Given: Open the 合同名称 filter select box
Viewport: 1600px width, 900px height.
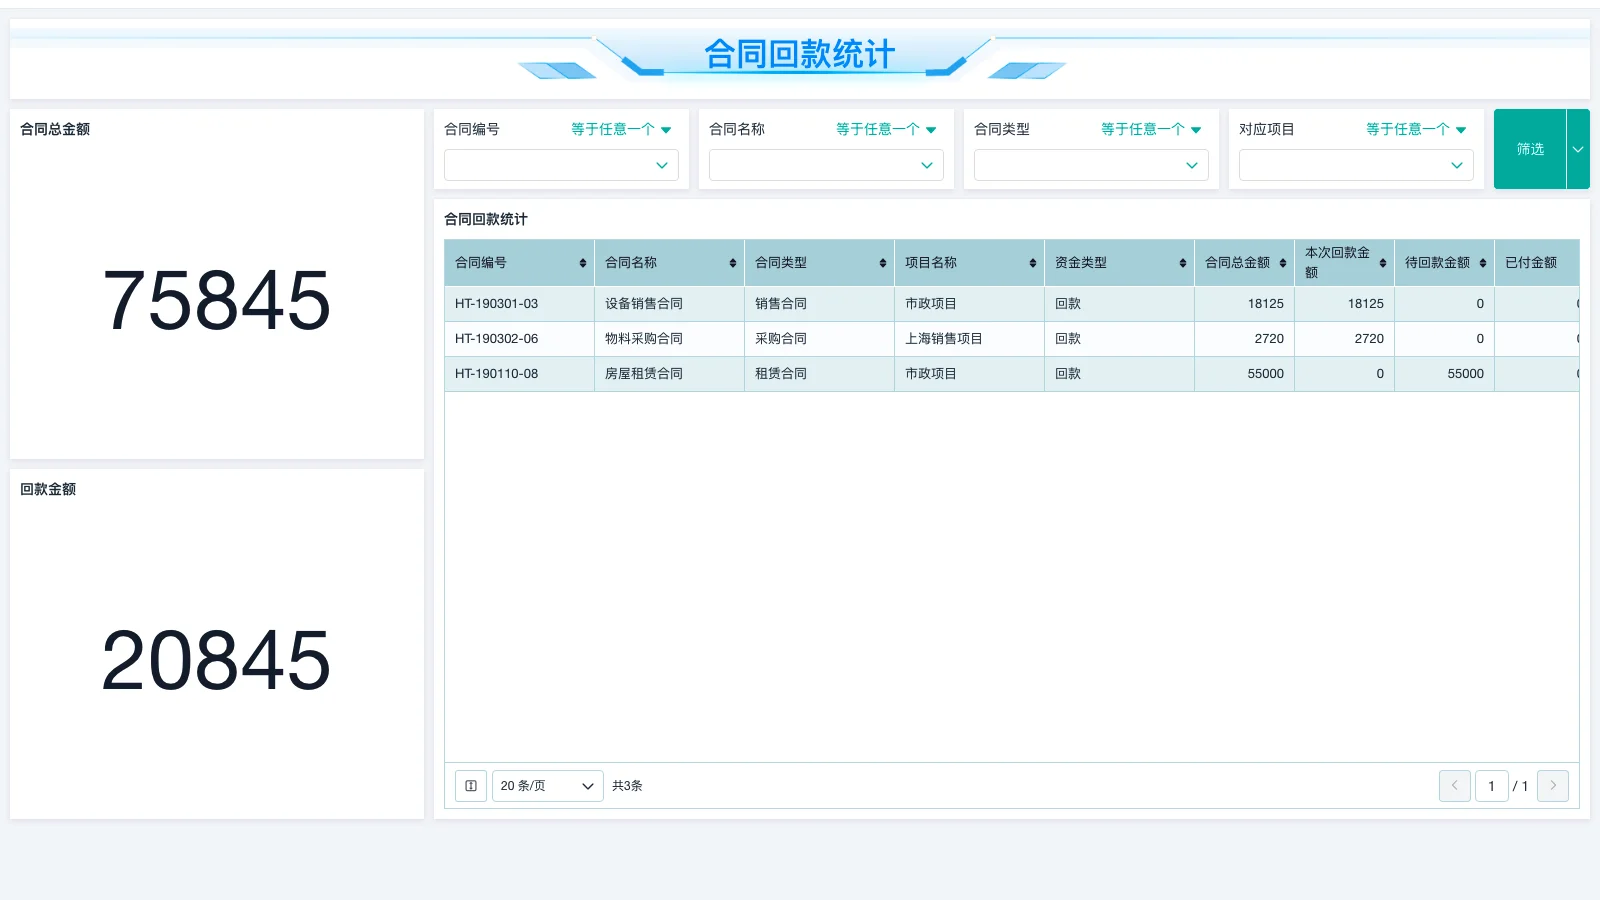Looking at the screenshot, I should click(826, 165).
